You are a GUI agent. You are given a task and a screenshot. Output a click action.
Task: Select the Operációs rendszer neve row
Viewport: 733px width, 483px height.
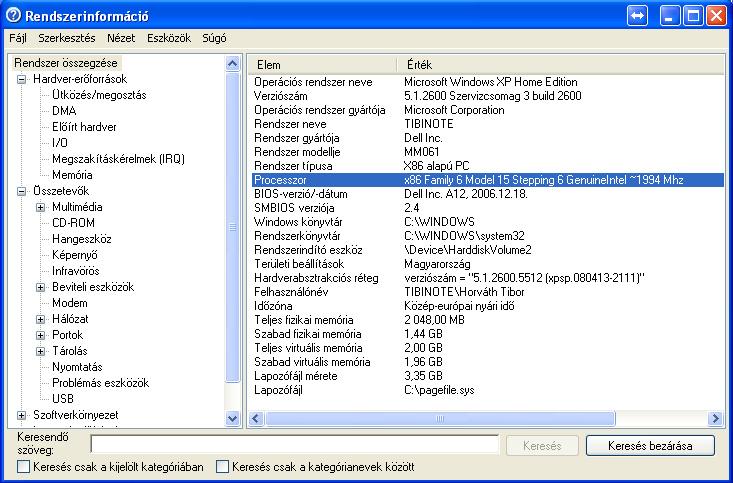pos(488,82)
